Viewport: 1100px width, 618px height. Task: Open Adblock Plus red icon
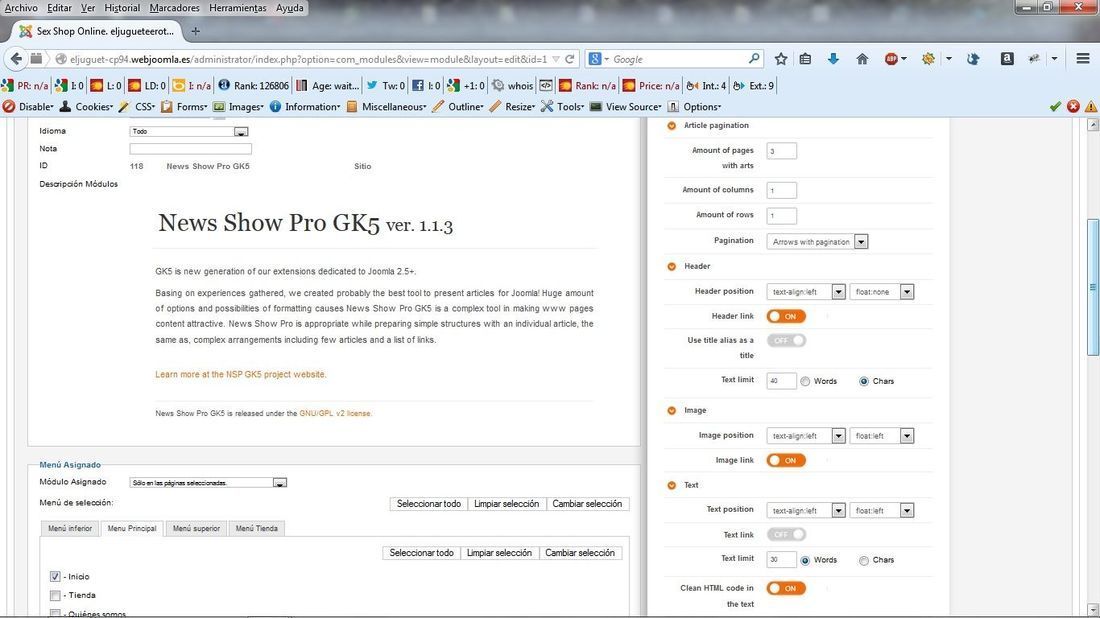pyautogui.click(x=891, y=59)
